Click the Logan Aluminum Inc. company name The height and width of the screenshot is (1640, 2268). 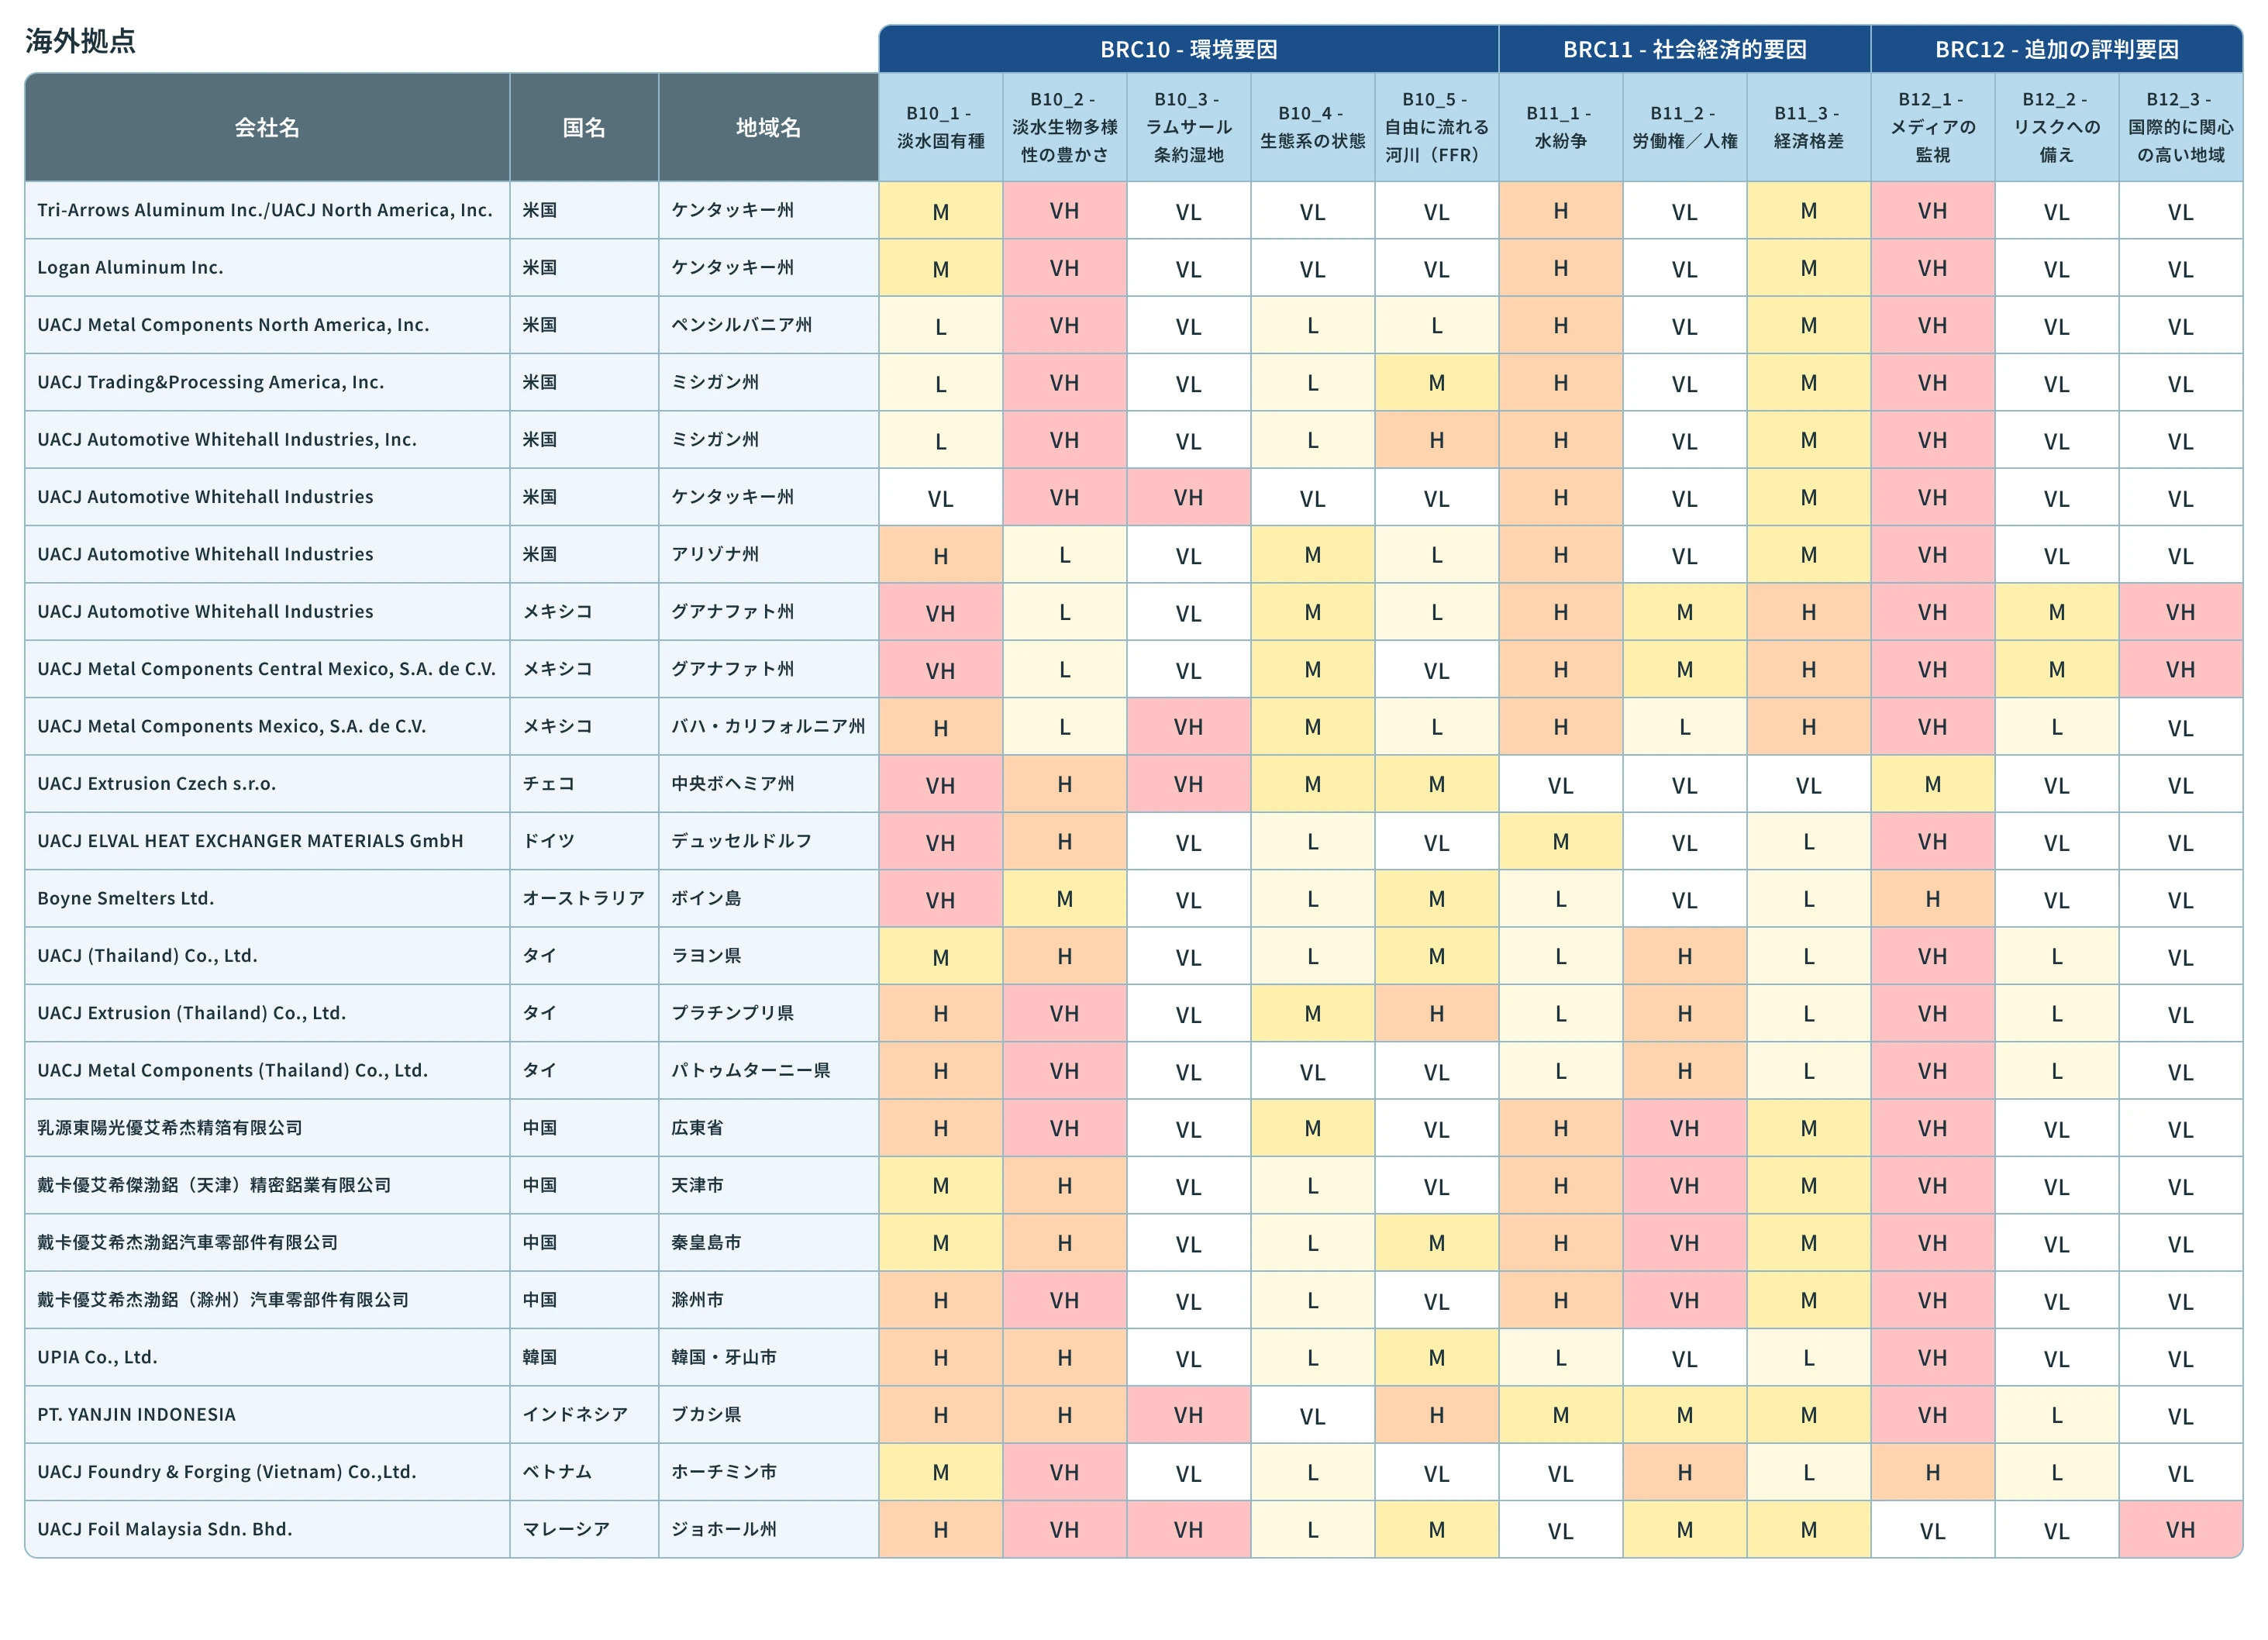130,267
